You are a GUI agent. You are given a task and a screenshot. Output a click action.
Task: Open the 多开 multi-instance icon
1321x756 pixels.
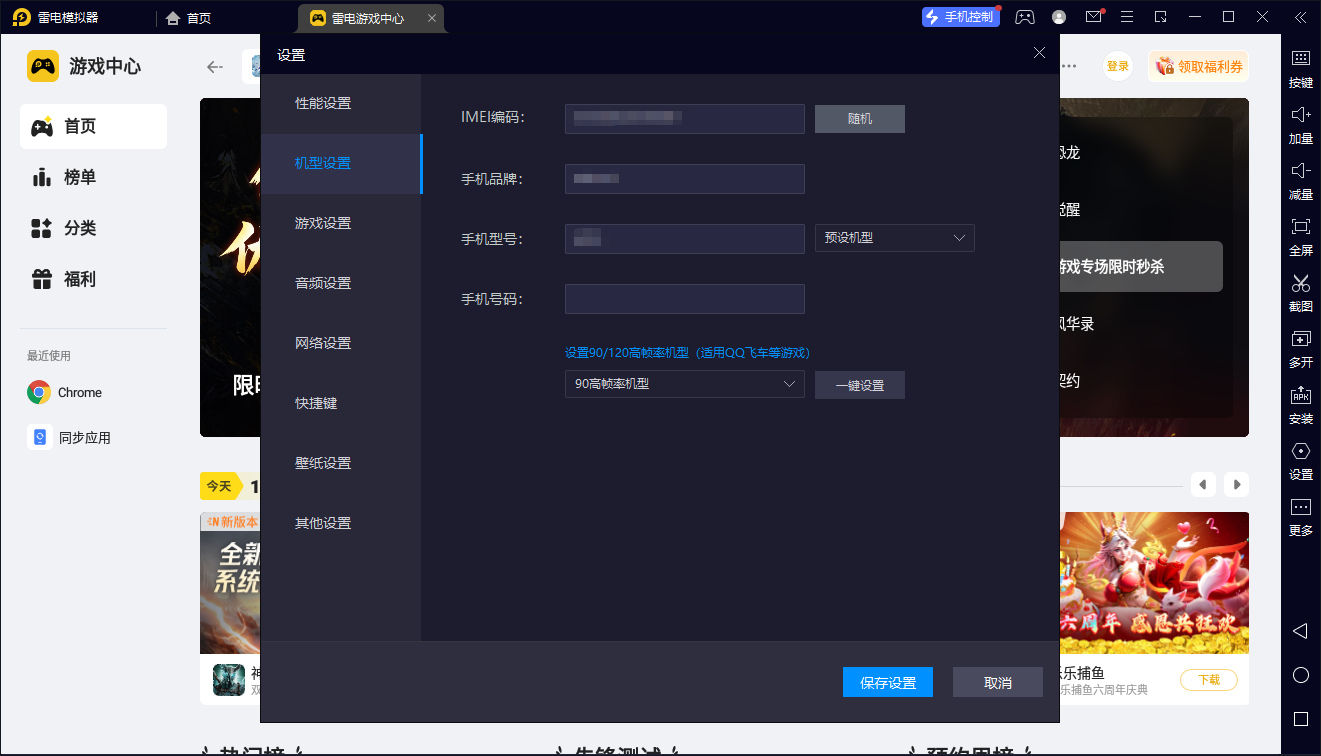pyautogui.click(x=1300, y=339)
